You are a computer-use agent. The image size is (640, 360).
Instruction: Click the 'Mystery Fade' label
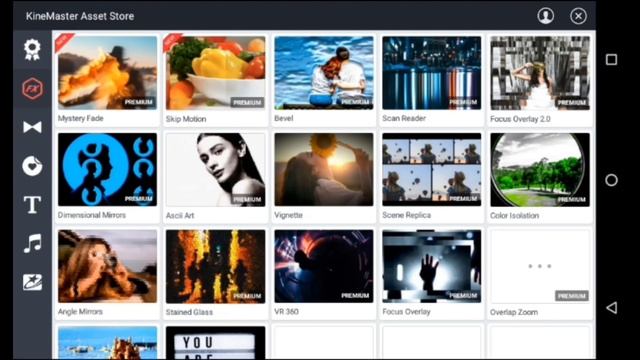click(x=80, y=118)
